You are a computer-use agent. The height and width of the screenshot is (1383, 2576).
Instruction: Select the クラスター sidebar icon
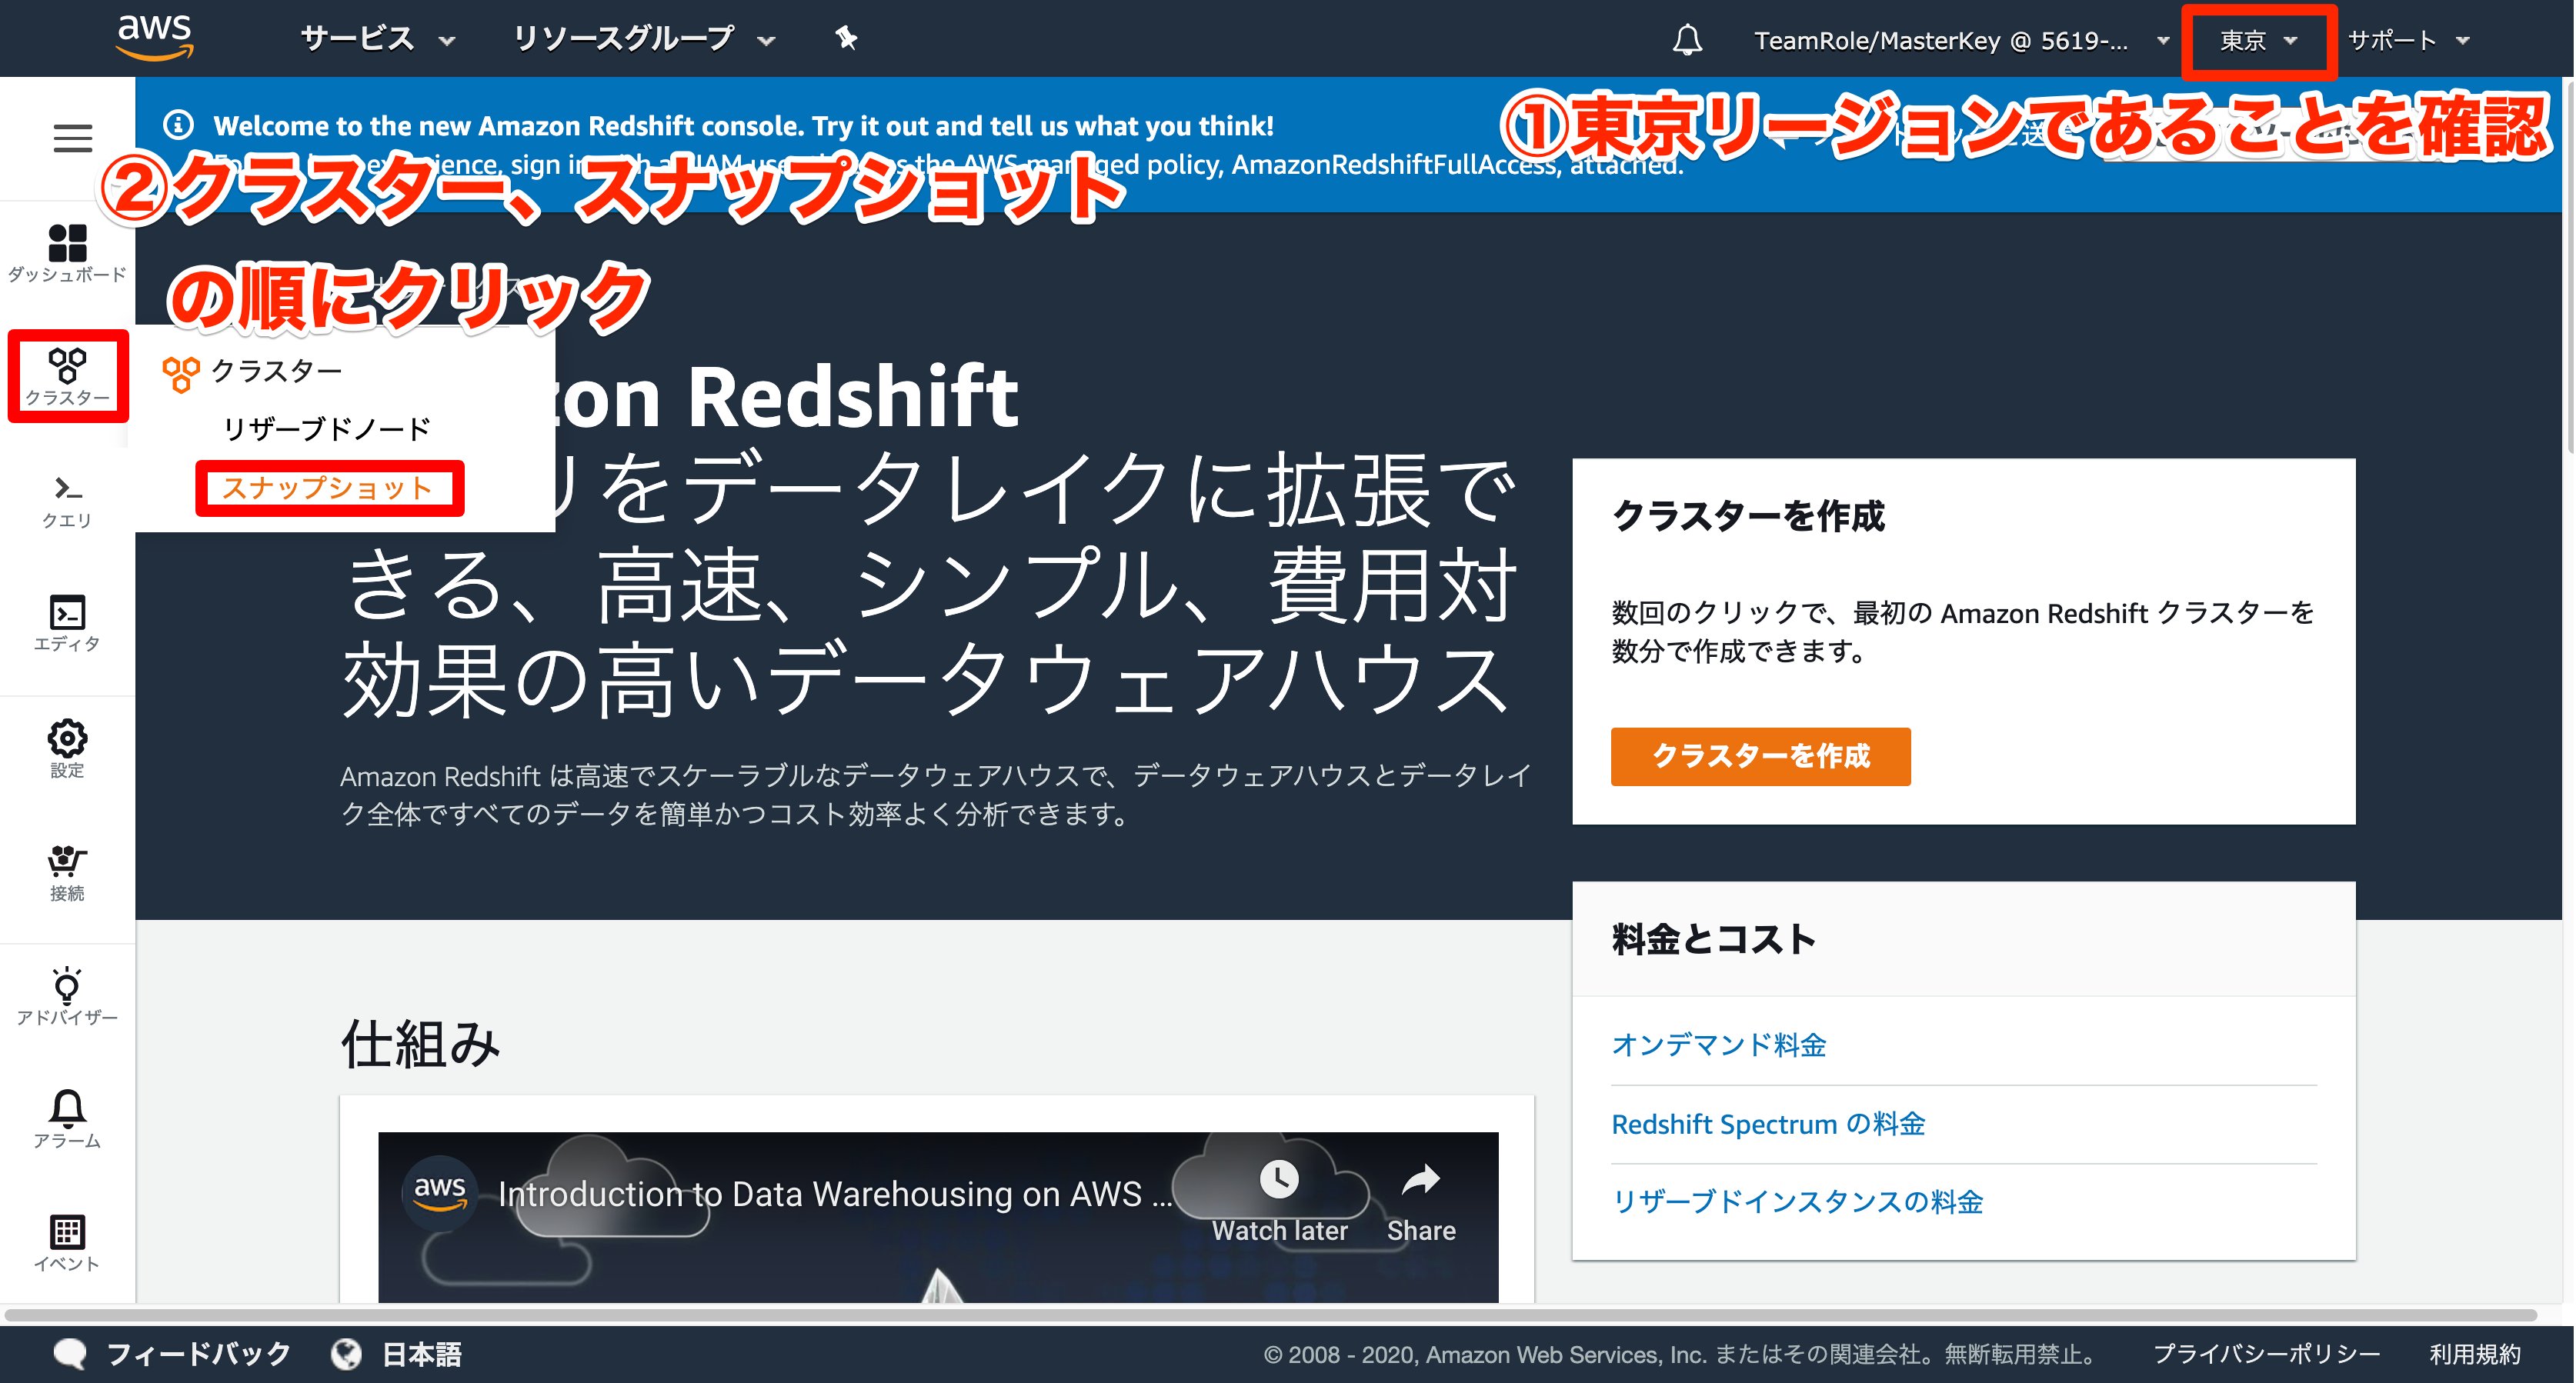click(67, 376)
